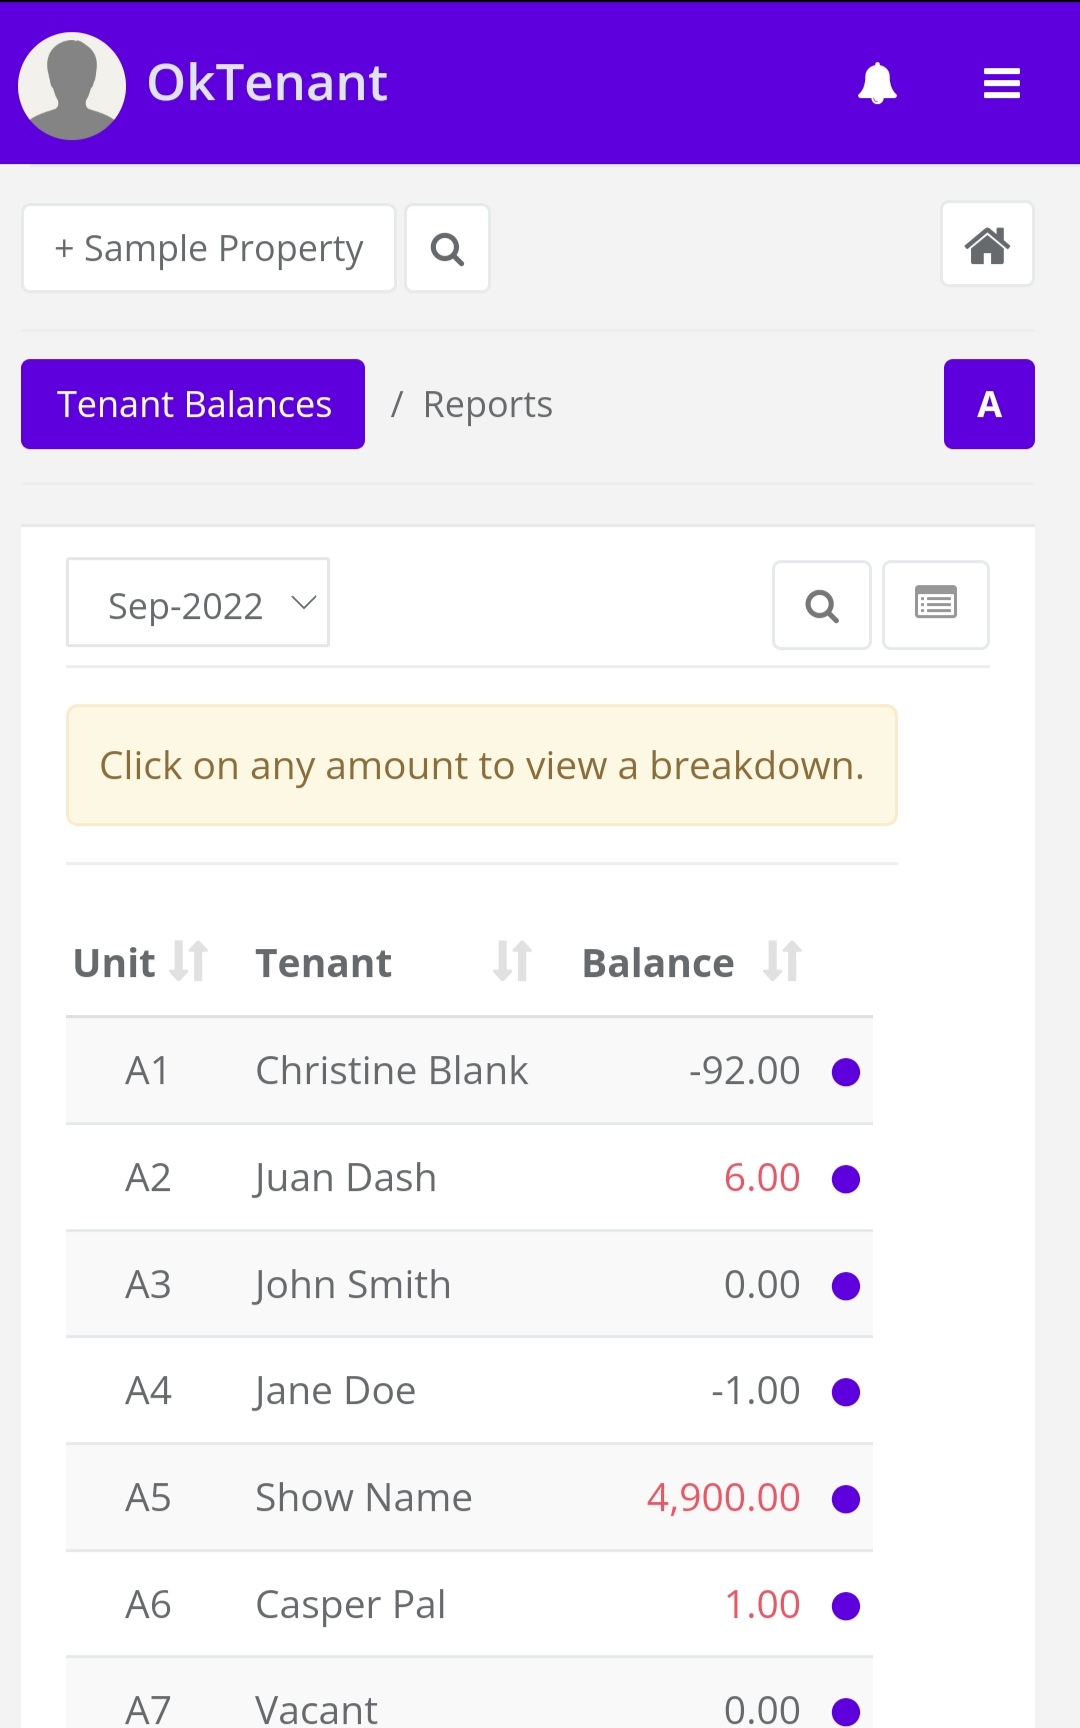Expand the Sample Property selector

pyautogui.click(x=209, y=249)
